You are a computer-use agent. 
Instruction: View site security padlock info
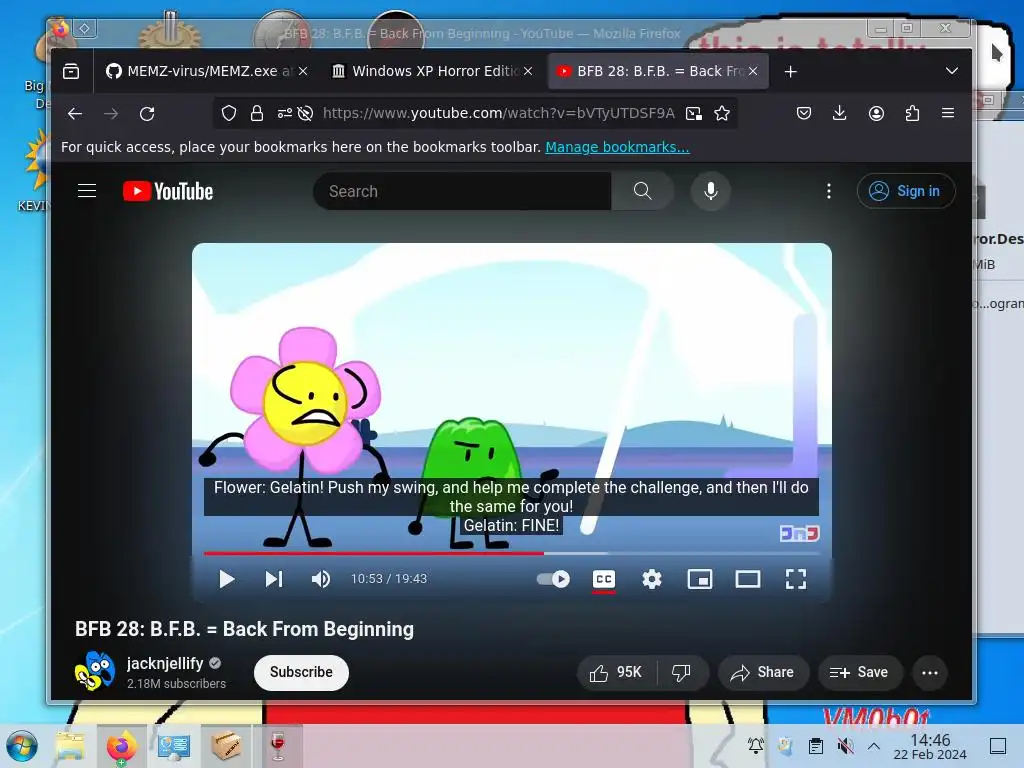click(x=257, y=114)
